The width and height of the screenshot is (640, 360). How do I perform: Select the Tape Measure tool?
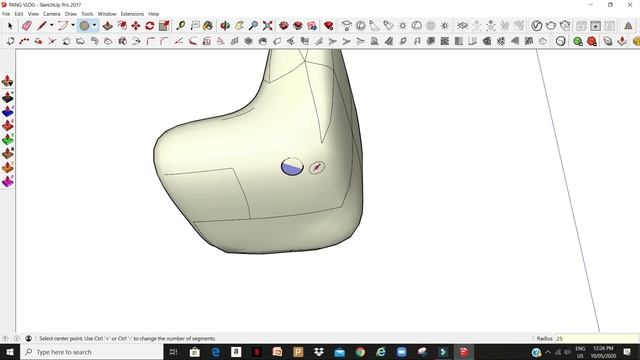coord(180,26)
